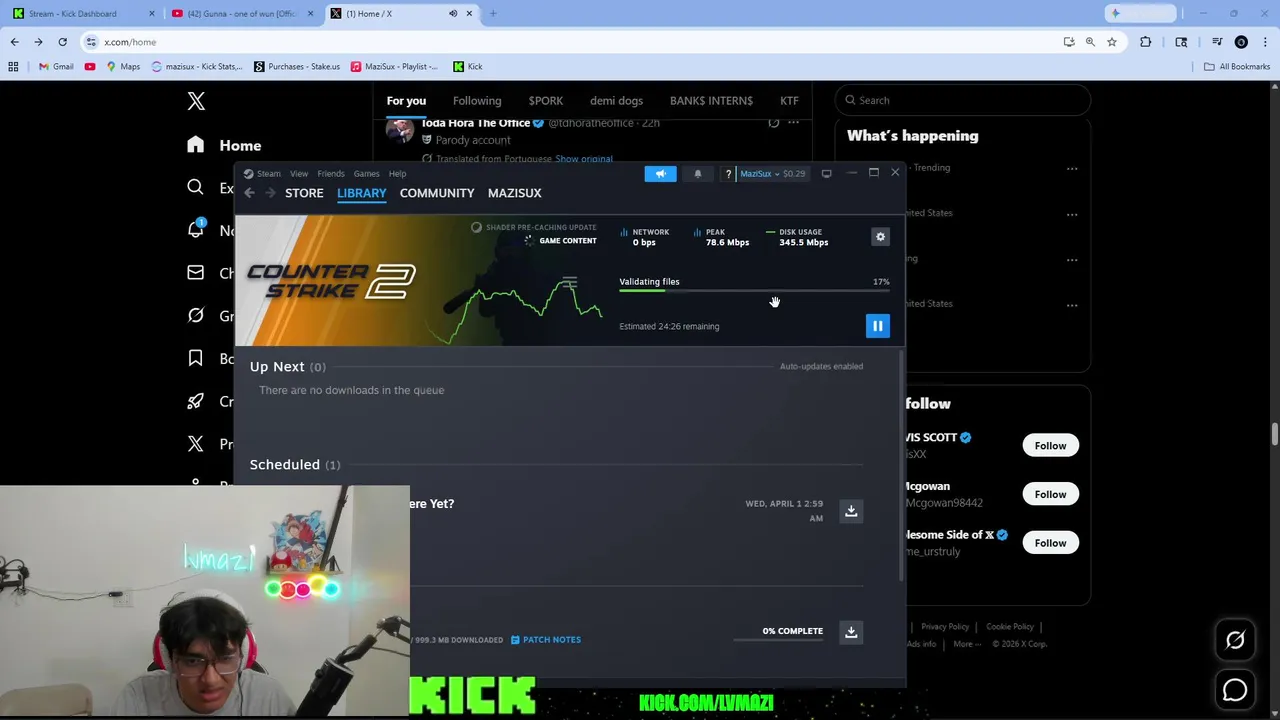This screenshot has width=1280, height=720.
Task: Select For you tab on X
Action: click(x=406, y=101)
